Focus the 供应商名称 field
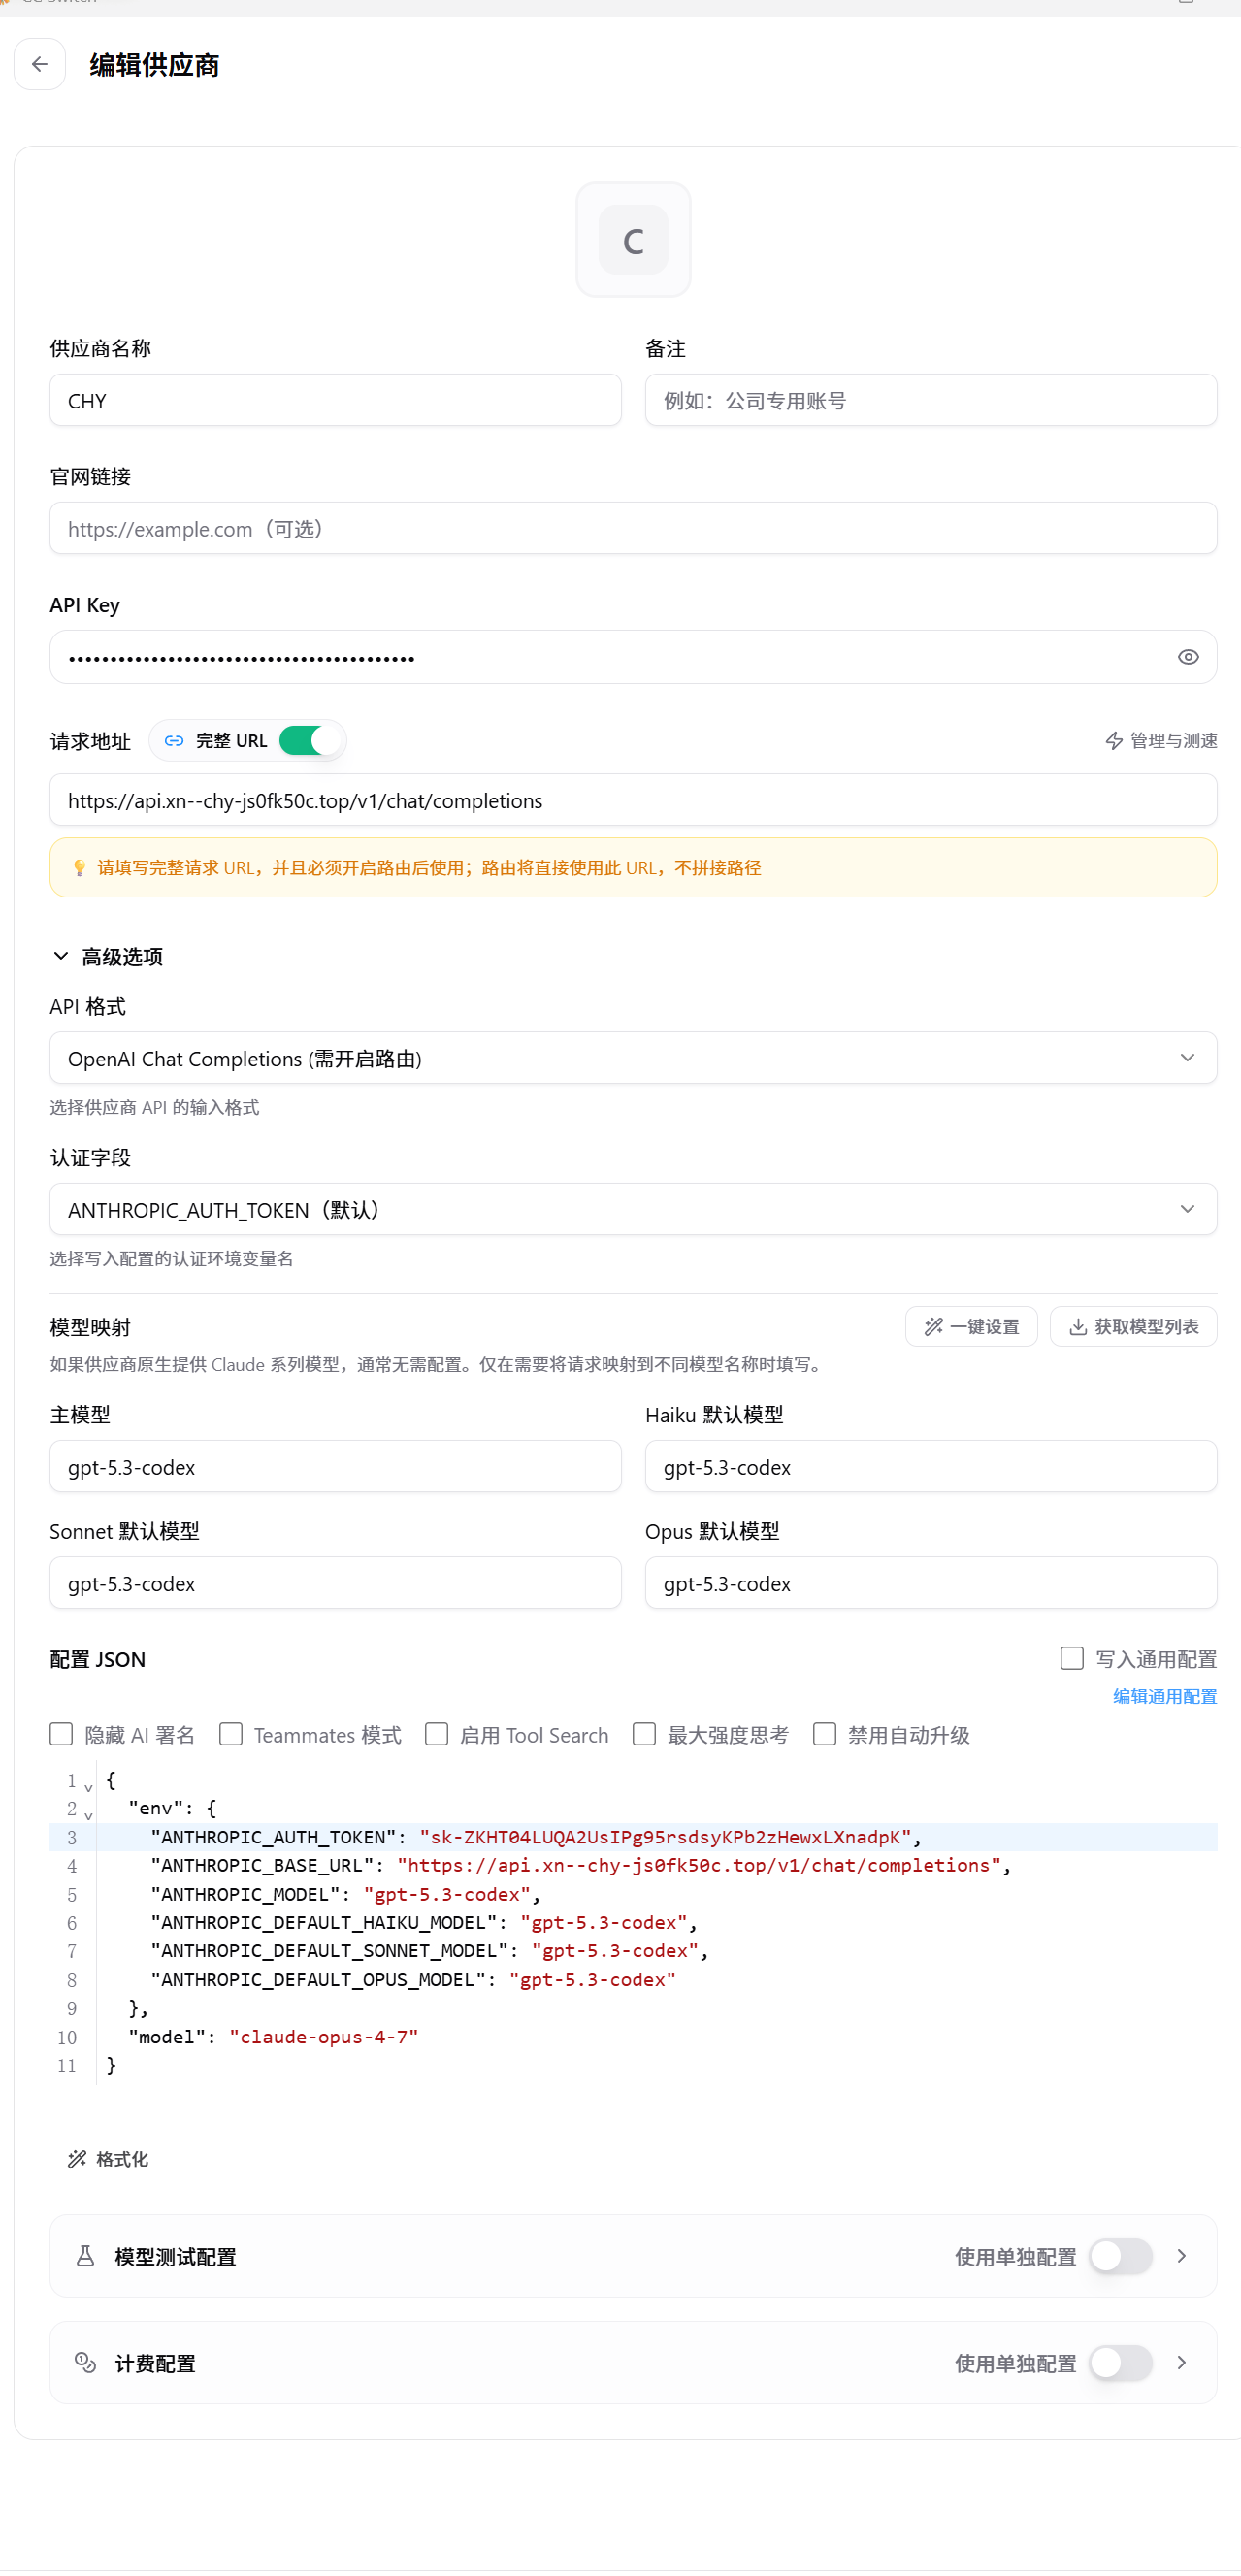Screen dimensions: 1241x2576 (x=335, y=401)
